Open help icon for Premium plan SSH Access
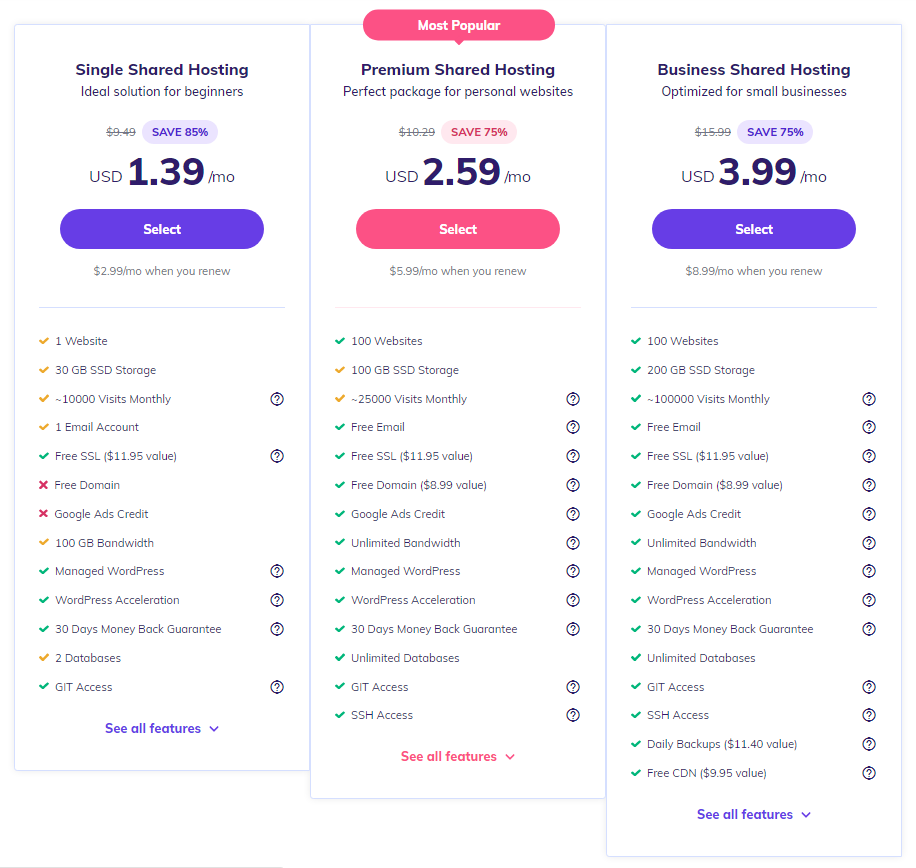 [x=573, y=715]
